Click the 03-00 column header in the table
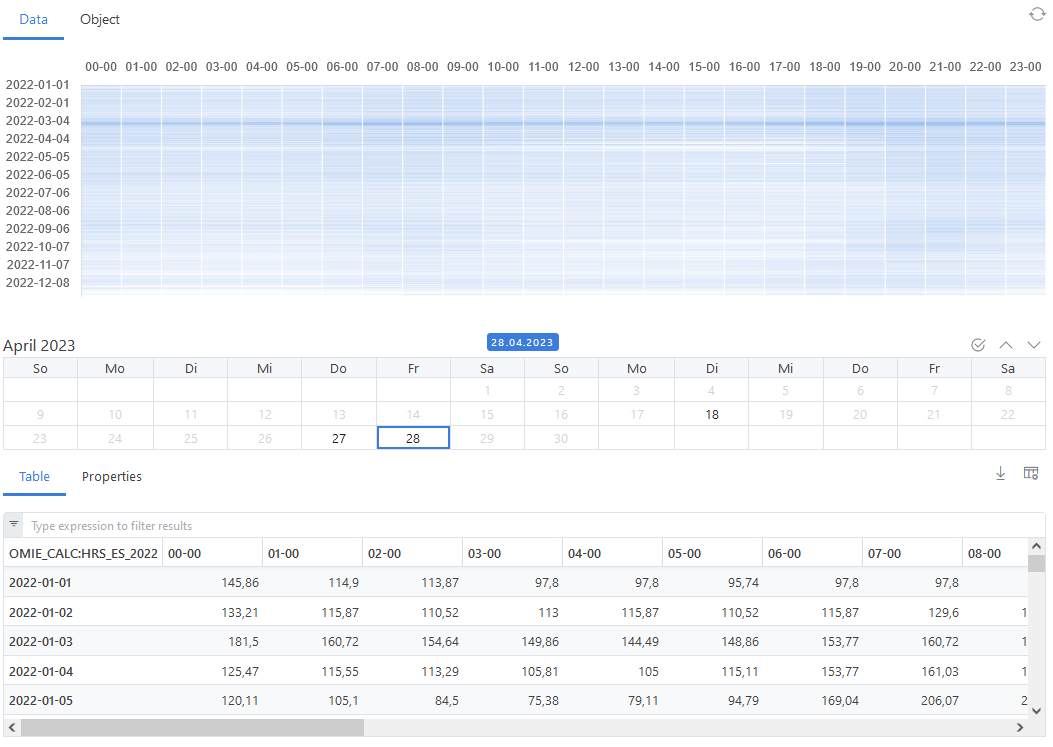Viewport: 1053px width, 747px height. pos(512,553)
